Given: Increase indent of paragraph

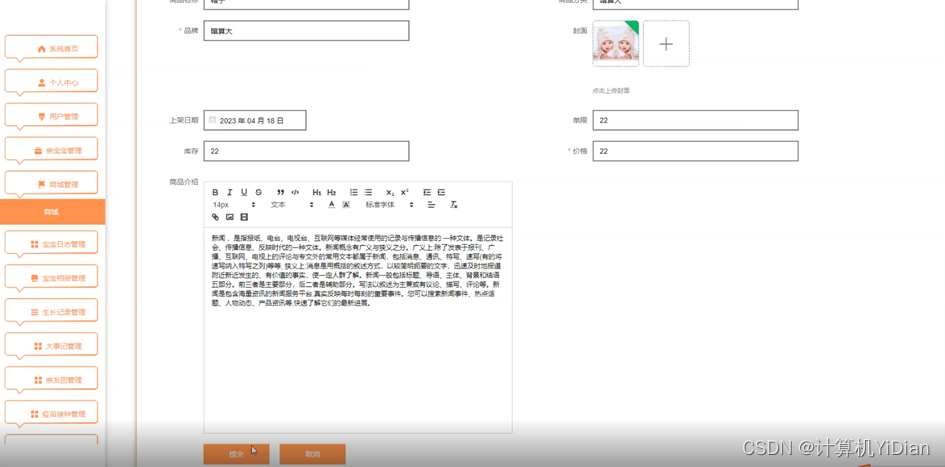Looking at the screenshot, I should (x=441, y=192).
